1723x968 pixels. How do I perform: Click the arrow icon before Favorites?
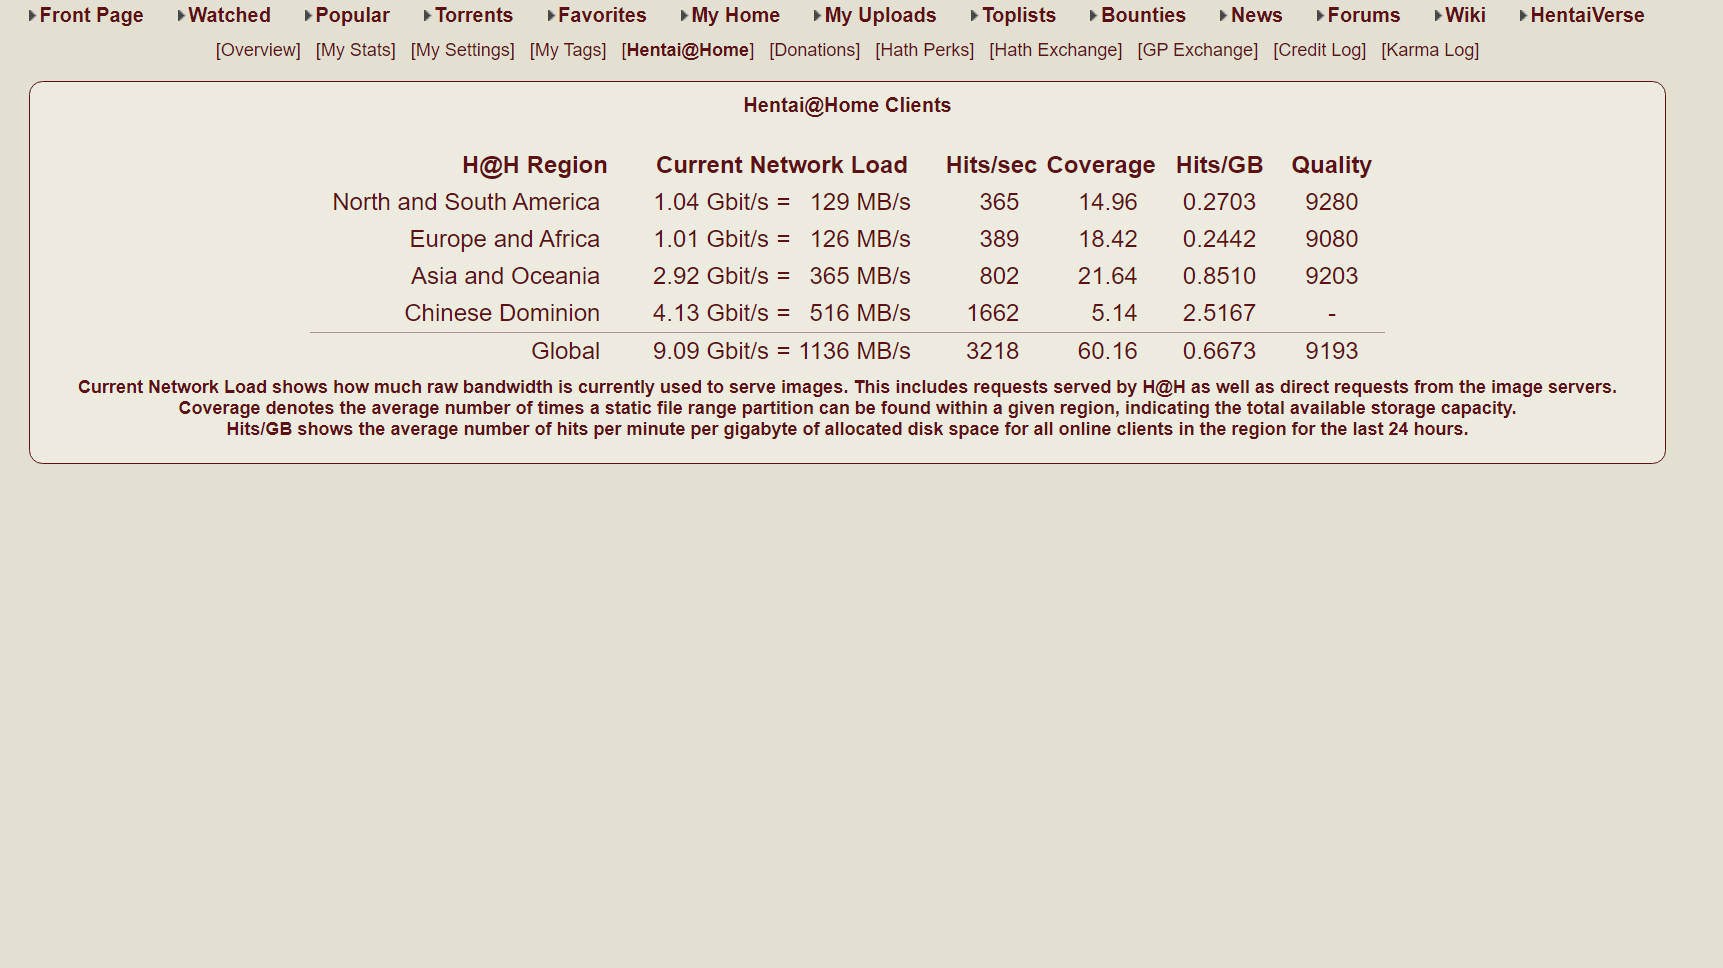(x=551, y=16)
